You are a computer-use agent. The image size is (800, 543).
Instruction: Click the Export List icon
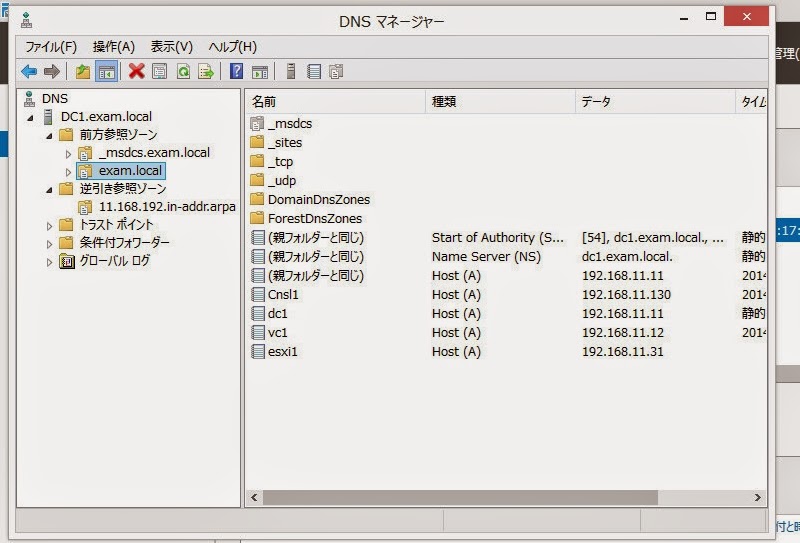tap(206, 71)
